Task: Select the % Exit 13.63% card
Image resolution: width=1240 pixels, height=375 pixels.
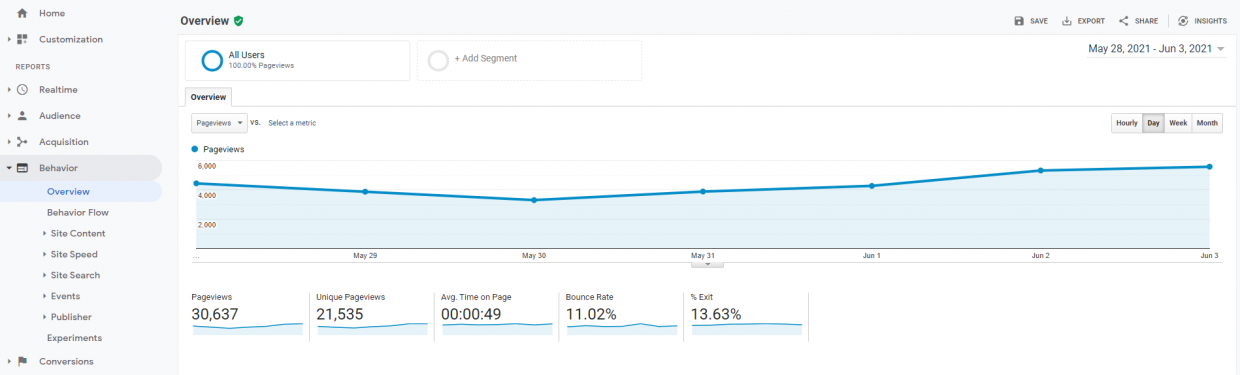Action: tap(746, 315)
